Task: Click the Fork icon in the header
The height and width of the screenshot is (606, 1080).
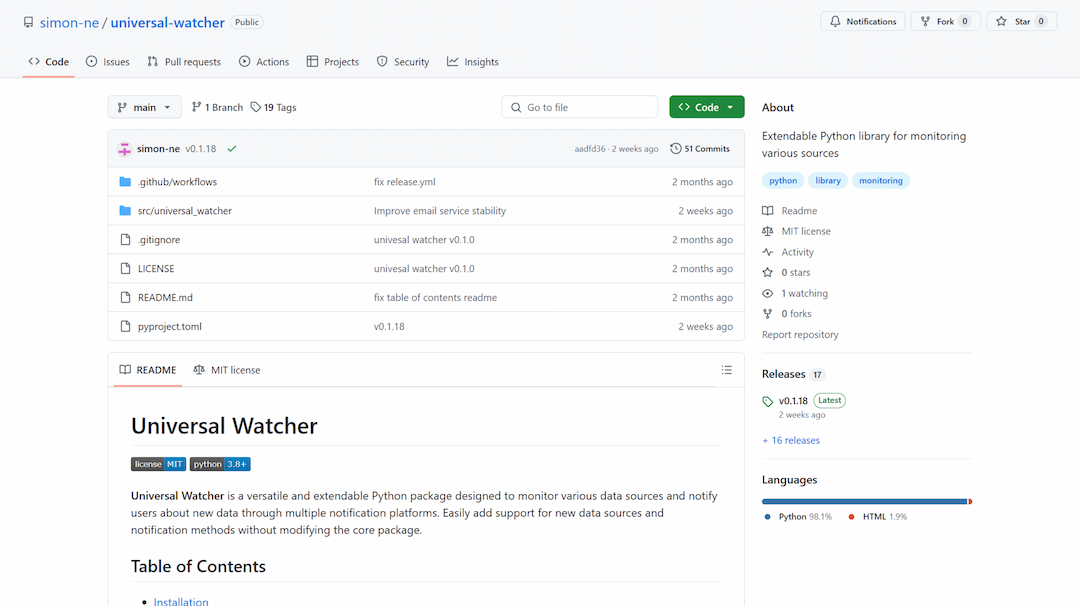Action: (x=925, y=21)
